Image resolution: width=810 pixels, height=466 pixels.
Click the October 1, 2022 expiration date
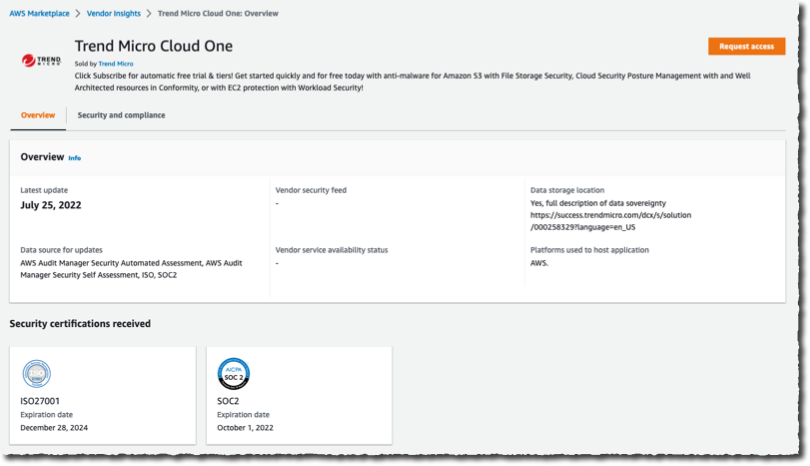245,428
